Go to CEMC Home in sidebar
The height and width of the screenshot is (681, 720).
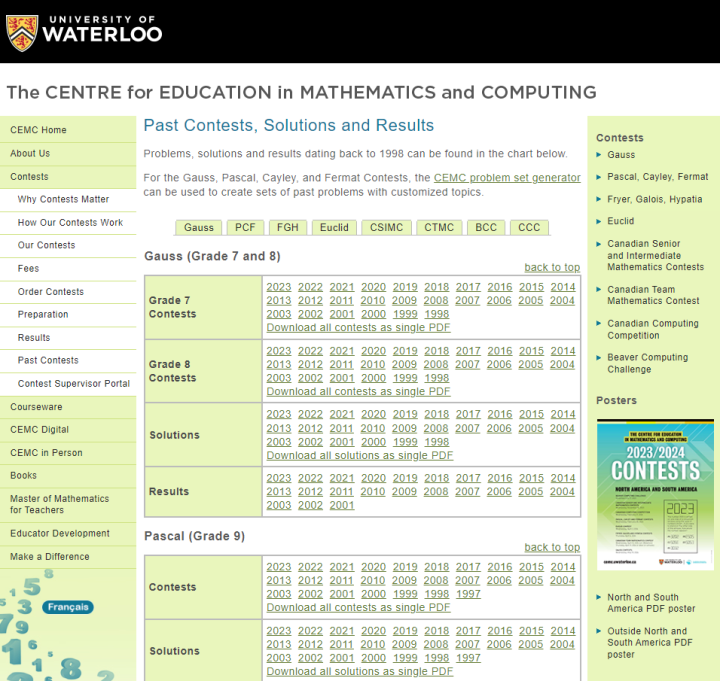click(38, 130)
